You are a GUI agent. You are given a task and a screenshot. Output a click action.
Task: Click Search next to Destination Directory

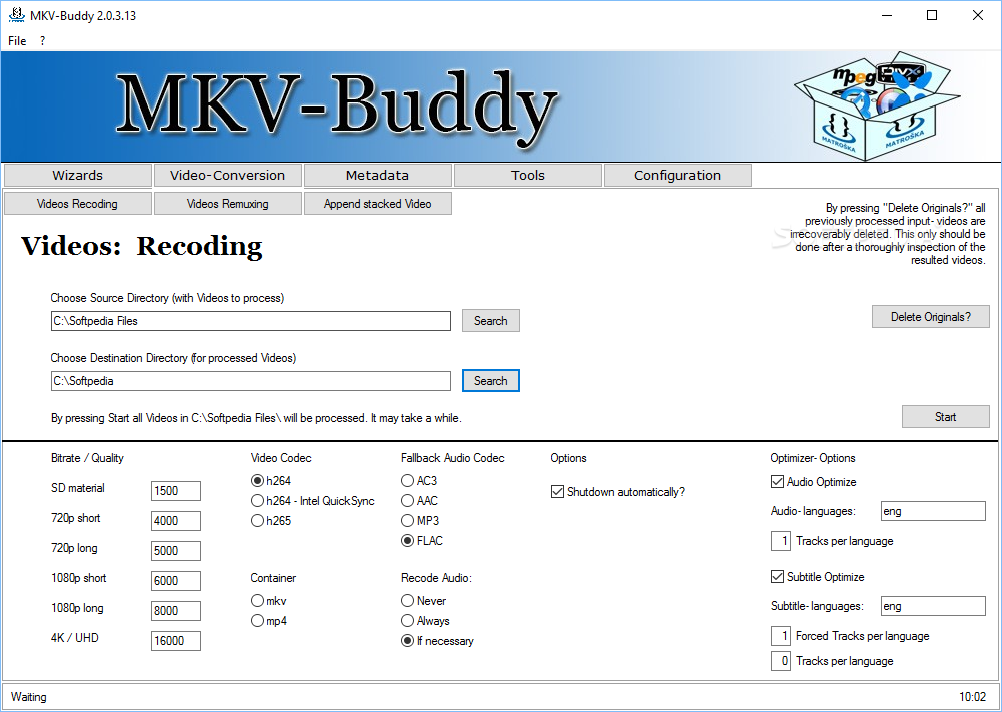pyautogui.click(x=491, y=381)
